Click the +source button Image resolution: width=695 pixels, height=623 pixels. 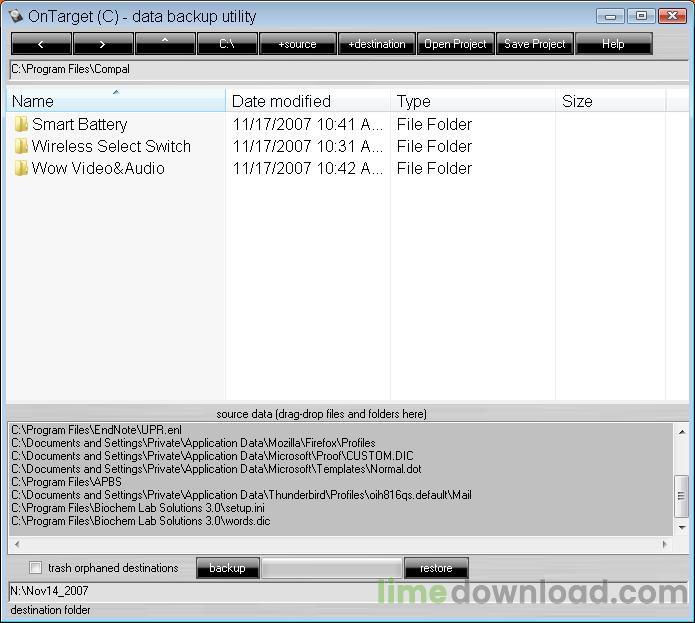pos(298,44)
